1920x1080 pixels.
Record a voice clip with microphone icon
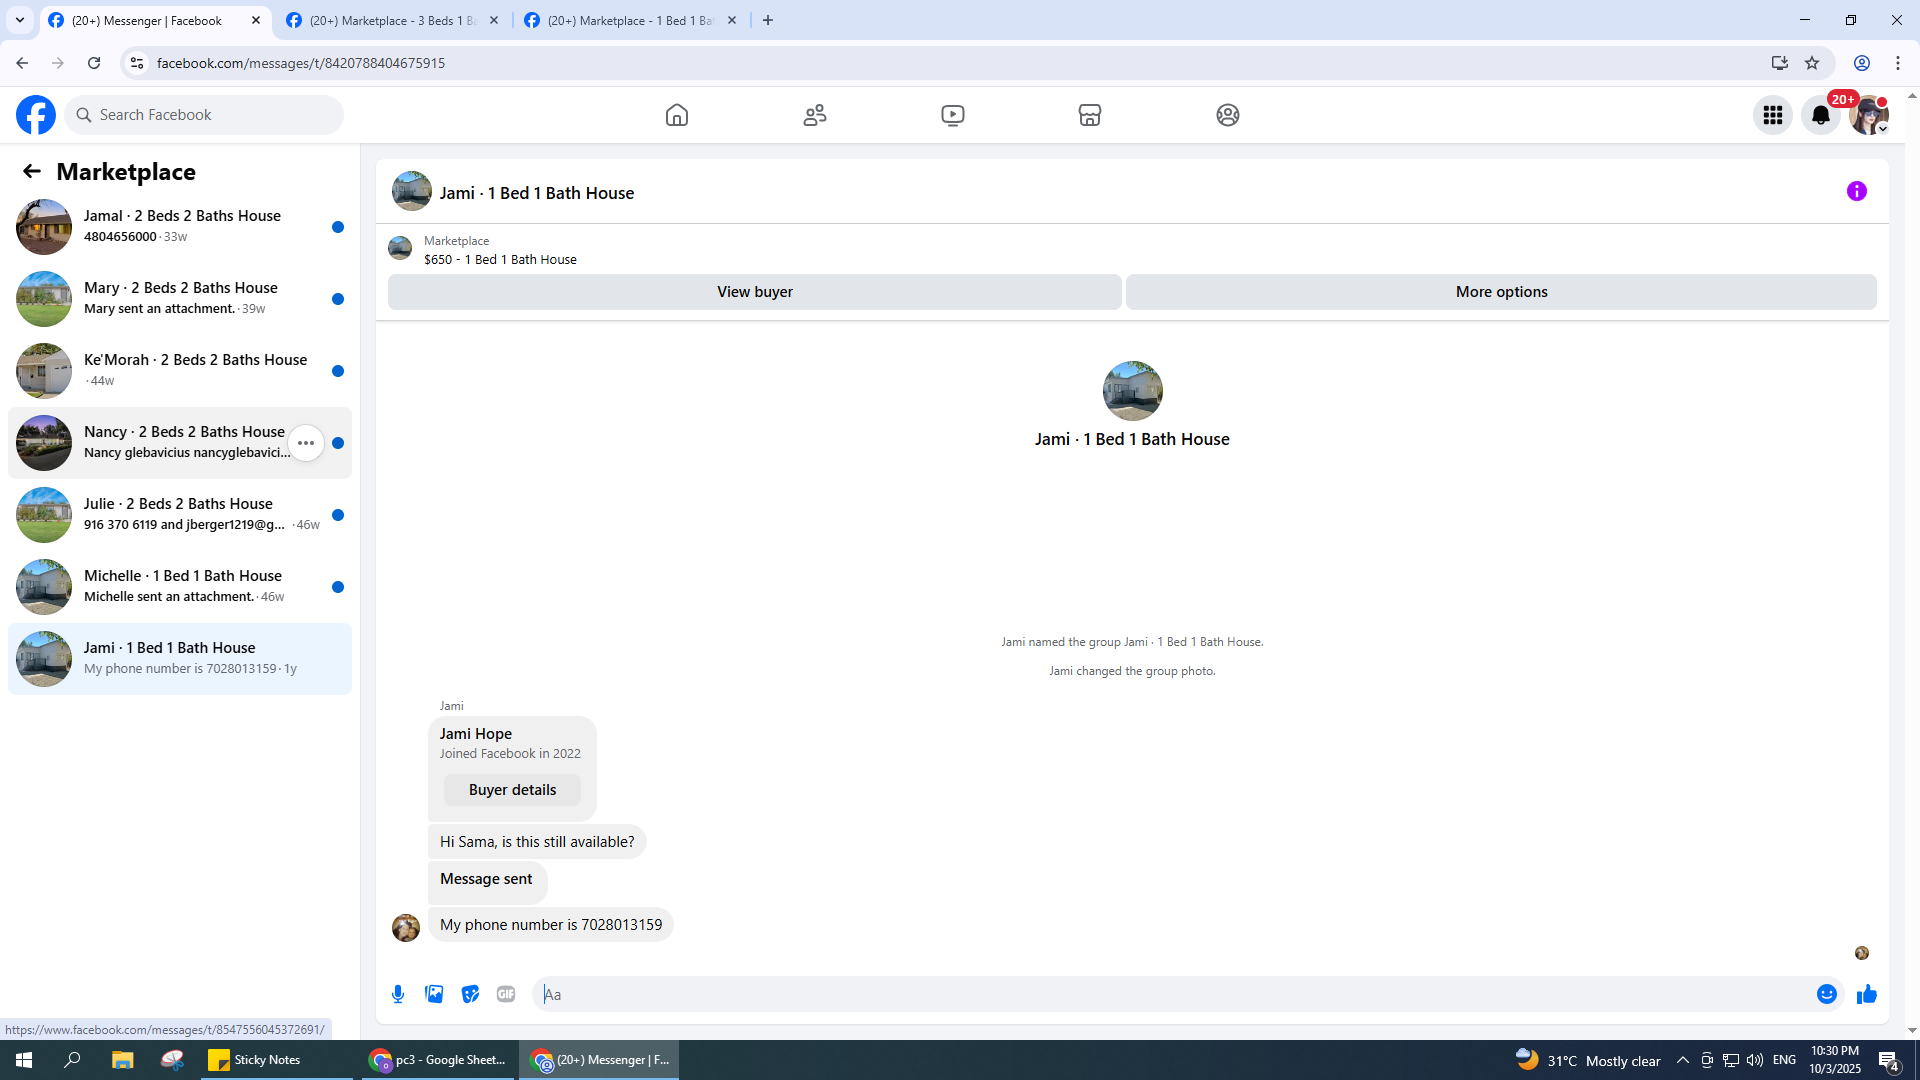(x=398, y=994)
